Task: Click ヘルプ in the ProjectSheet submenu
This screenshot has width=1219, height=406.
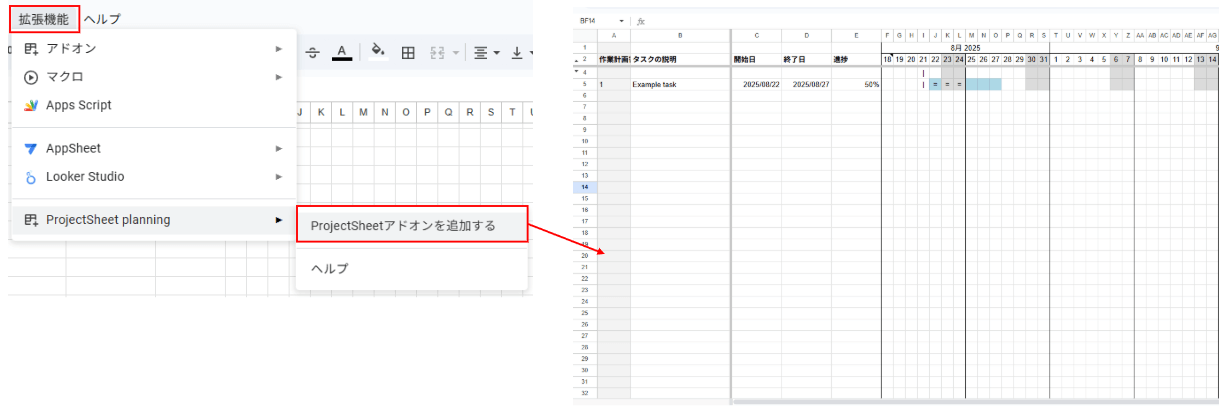Action: coord(330,268)
